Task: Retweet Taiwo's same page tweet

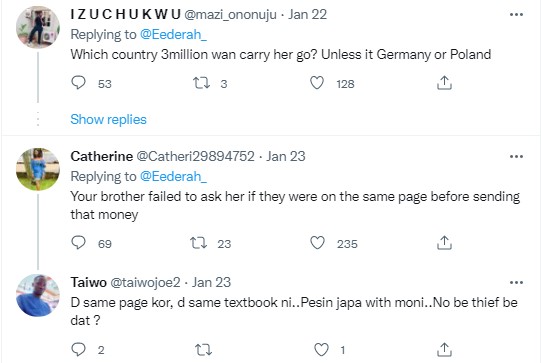Action: (204, 350)
